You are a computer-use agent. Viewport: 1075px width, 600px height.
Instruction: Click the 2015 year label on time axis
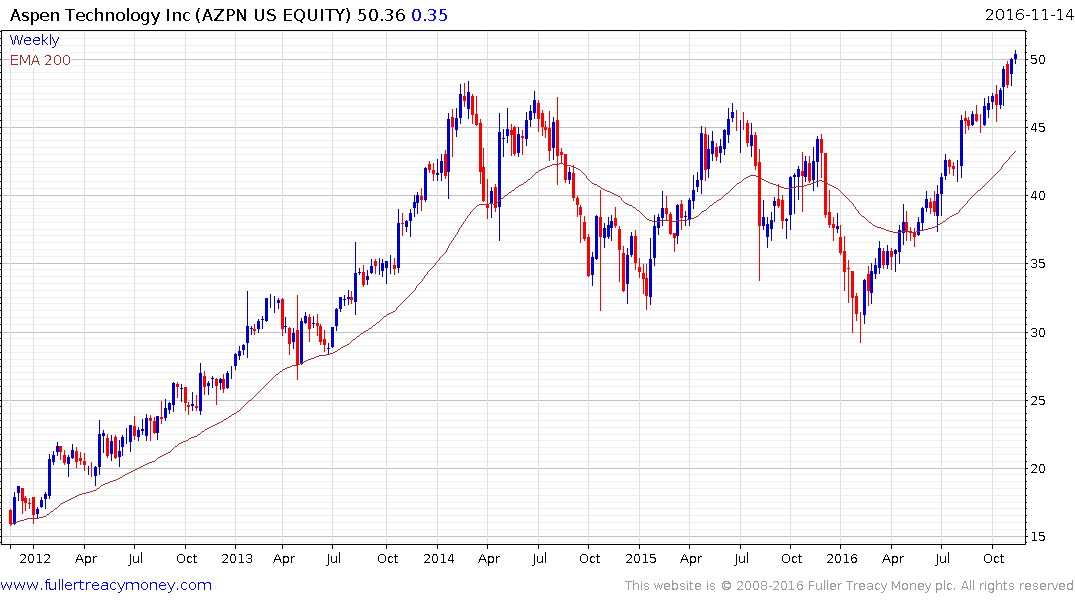641,558
